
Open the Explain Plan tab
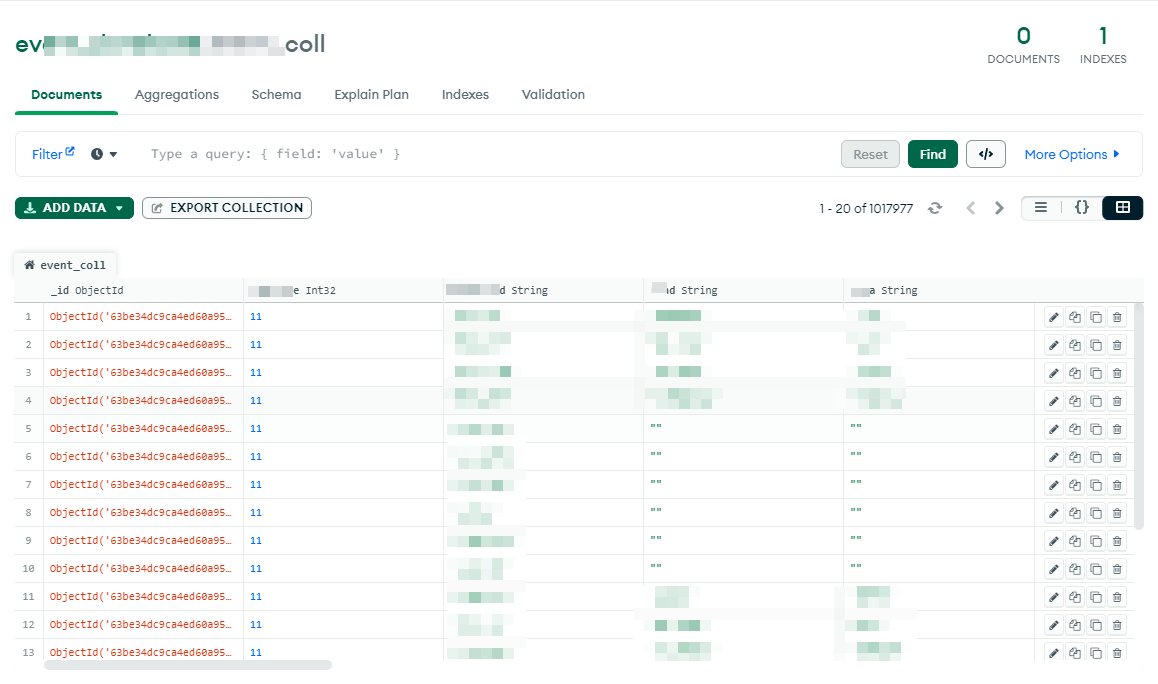371,95
